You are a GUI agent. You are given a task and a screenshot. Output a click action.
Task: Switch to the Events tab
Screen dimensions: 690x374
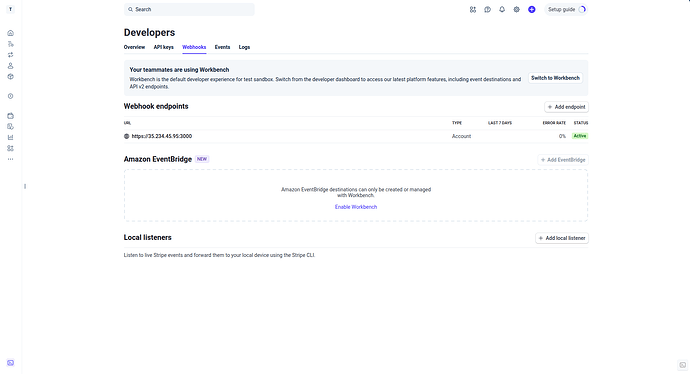click(x=222, y=47)
